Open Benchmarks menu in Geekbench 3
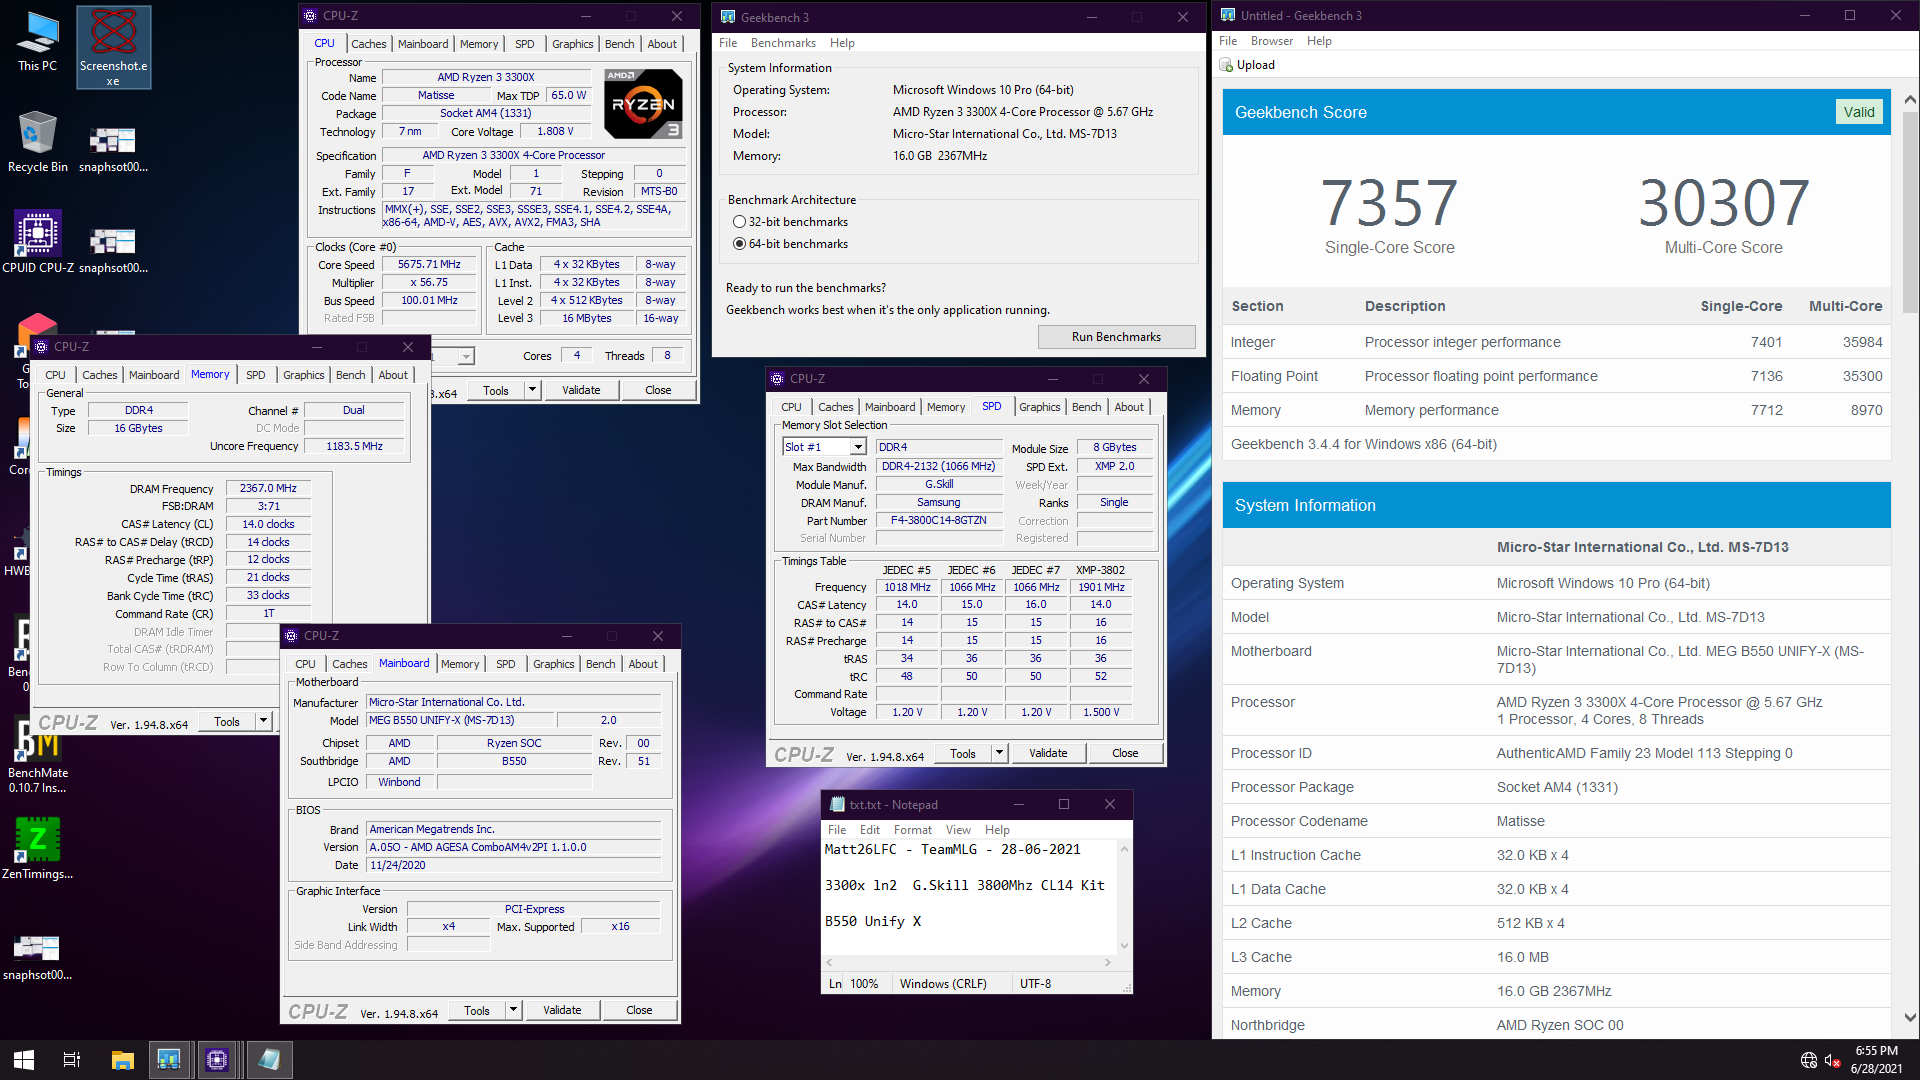This screenshot has height=1080, width=1920. 783,43
